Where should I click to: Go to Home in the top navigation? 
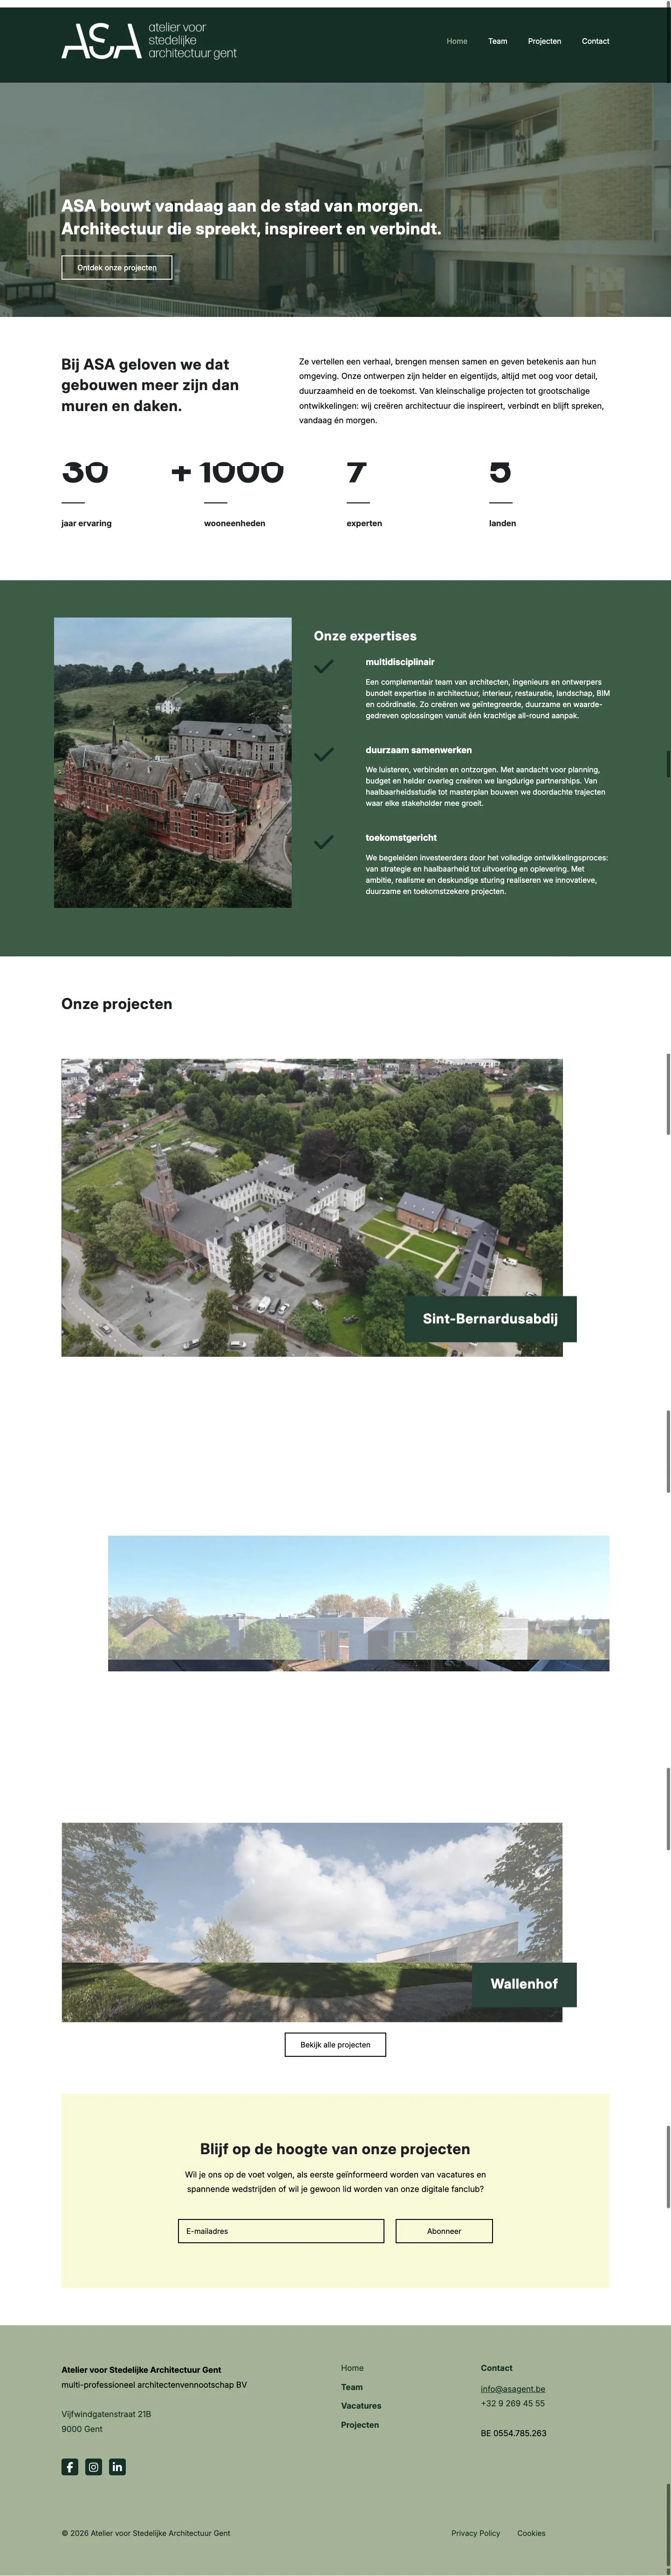pyautogui.click(x=457, y=41)
